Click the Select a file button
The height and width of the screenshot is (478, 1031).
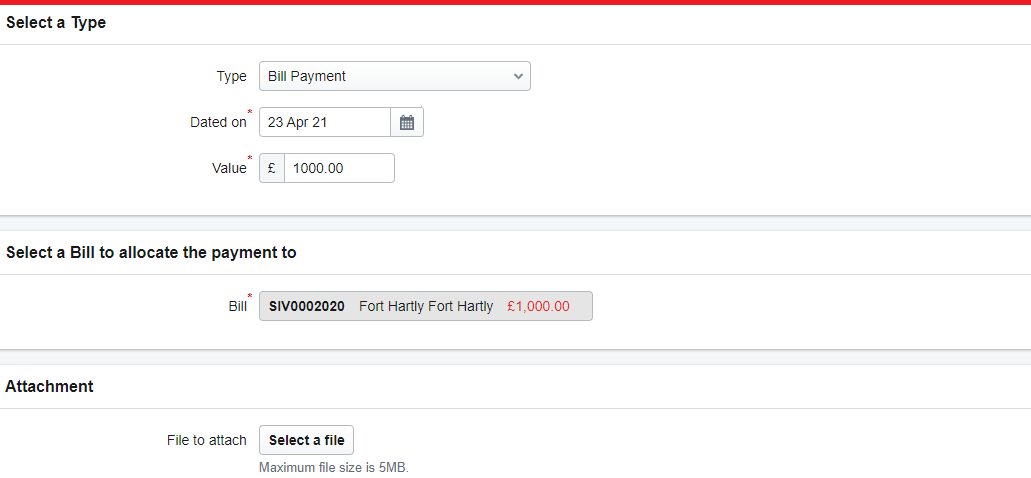click(306, 441)
